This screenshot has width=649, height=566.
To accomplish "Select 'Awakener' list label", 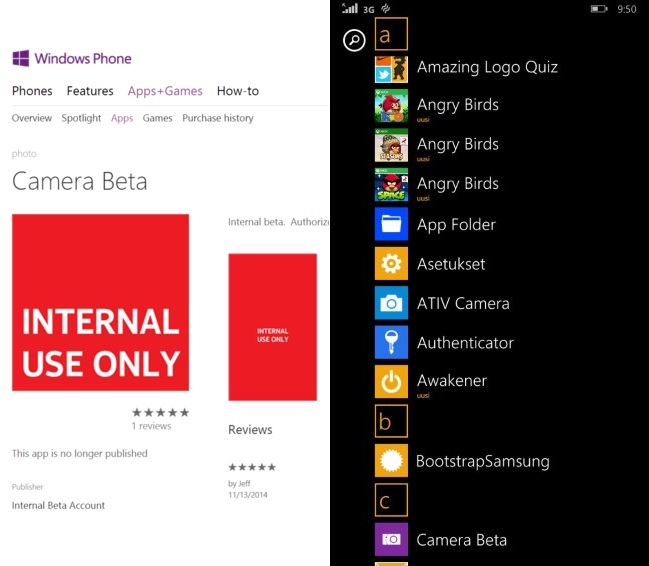I will point(452,381).
